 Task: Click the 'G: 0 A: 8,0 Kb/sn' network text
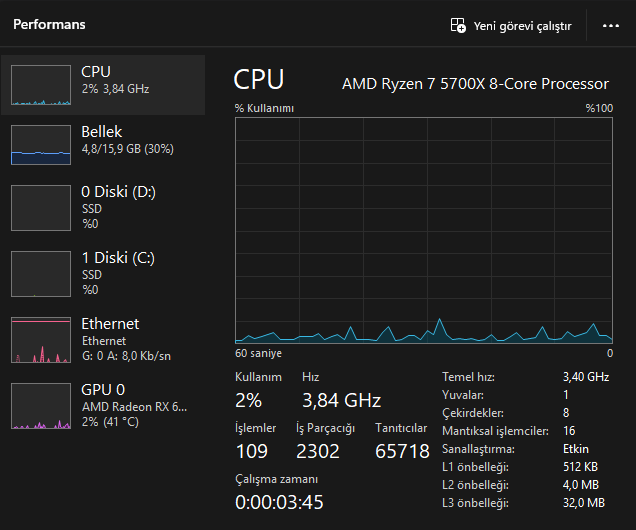(x=126, y=356)
